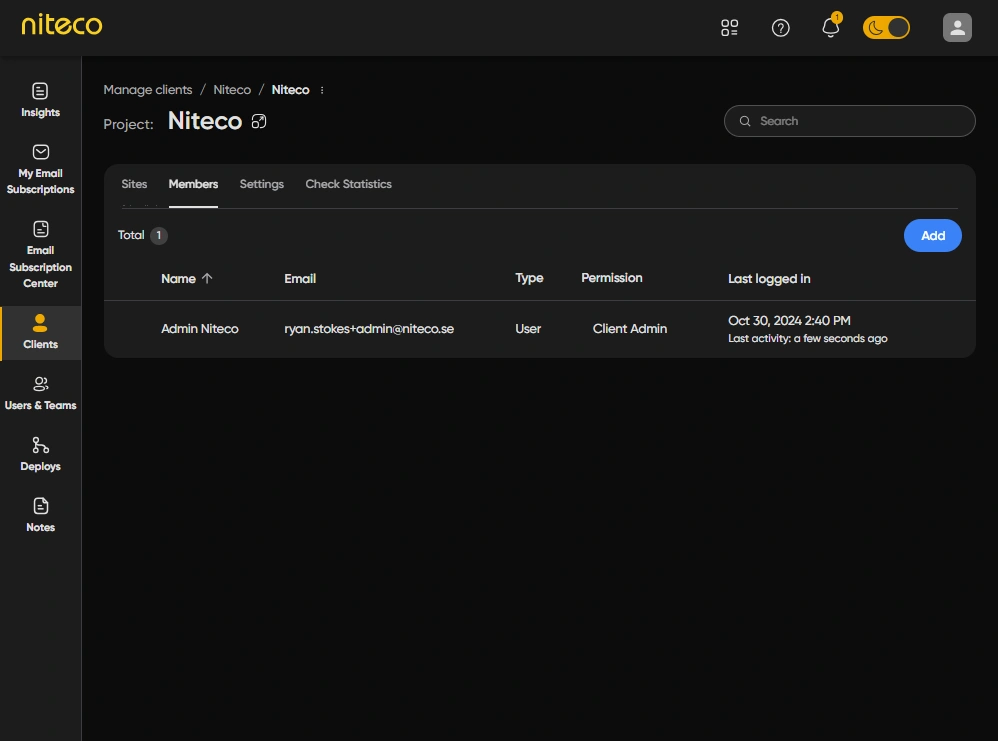Open the breadcrumb three-dot menu
The width and height of the screenshot is (998, 741).
coord(322,90)
